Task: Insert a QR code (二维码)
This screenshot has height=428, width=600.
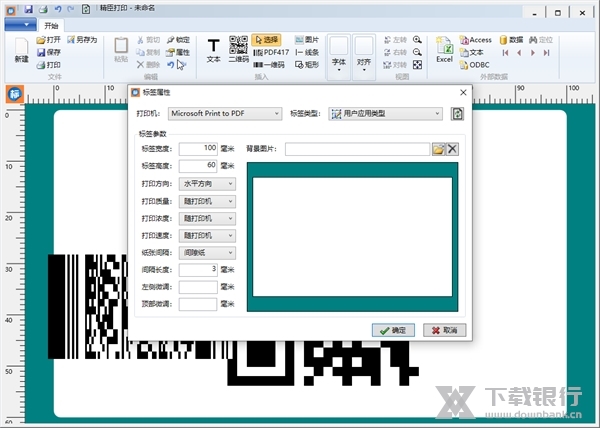Action: pos(238,50)
